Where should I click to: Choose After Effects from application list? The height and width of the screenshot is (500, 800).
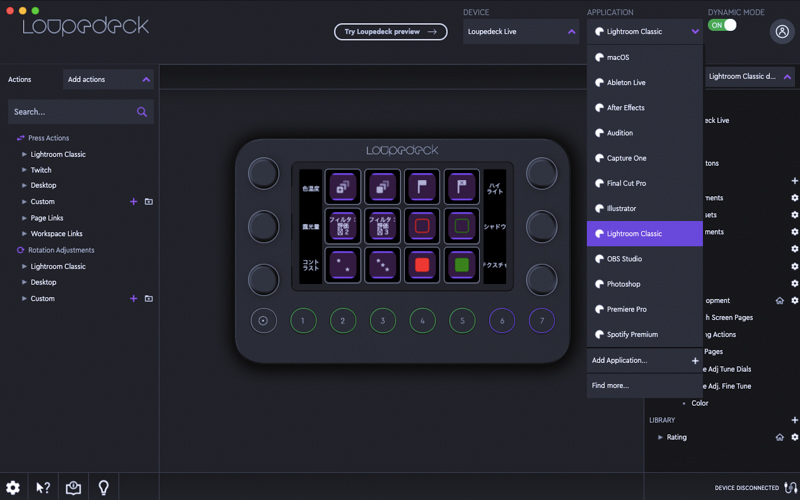coord(645,108)
